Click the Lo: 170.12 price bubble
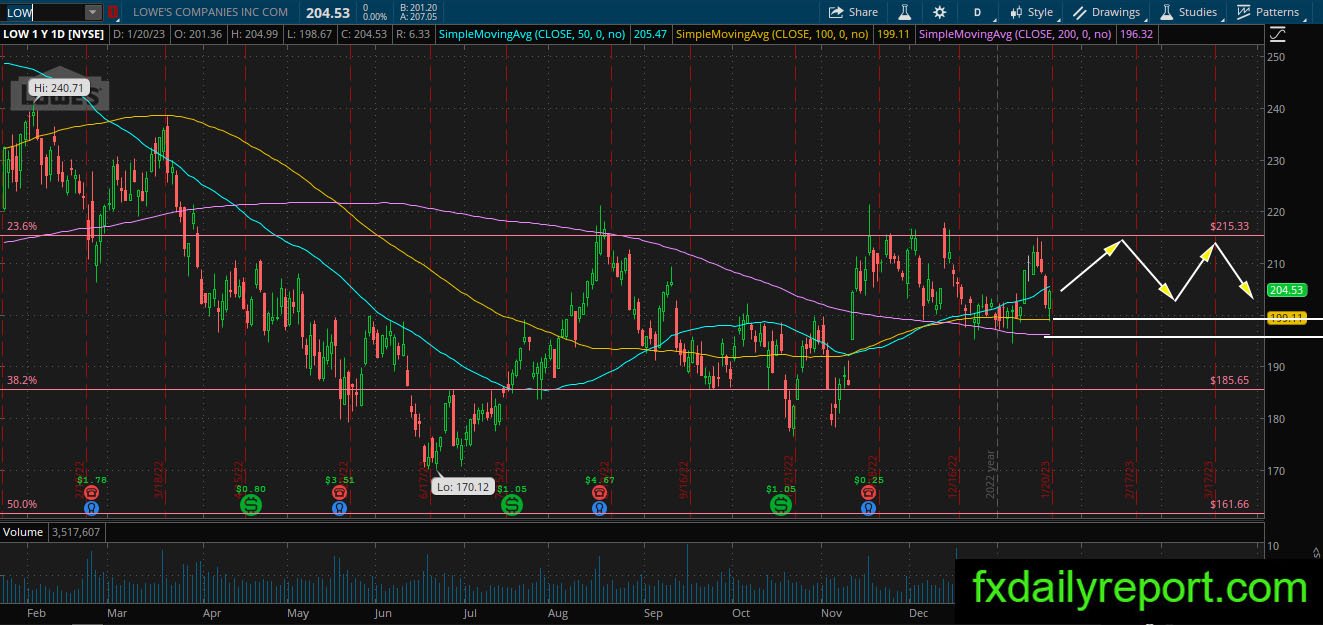 tap(461, 487)
